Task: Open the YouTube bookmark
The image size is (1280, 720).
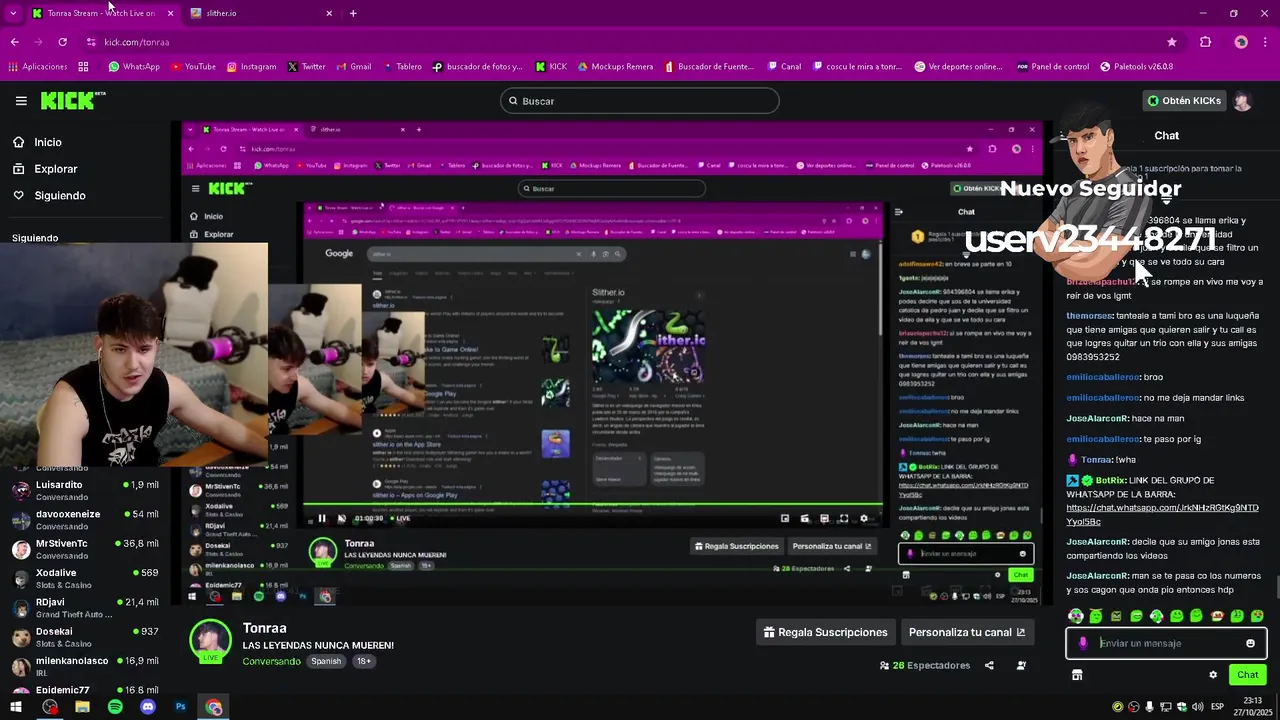Action: click(193, 67)
